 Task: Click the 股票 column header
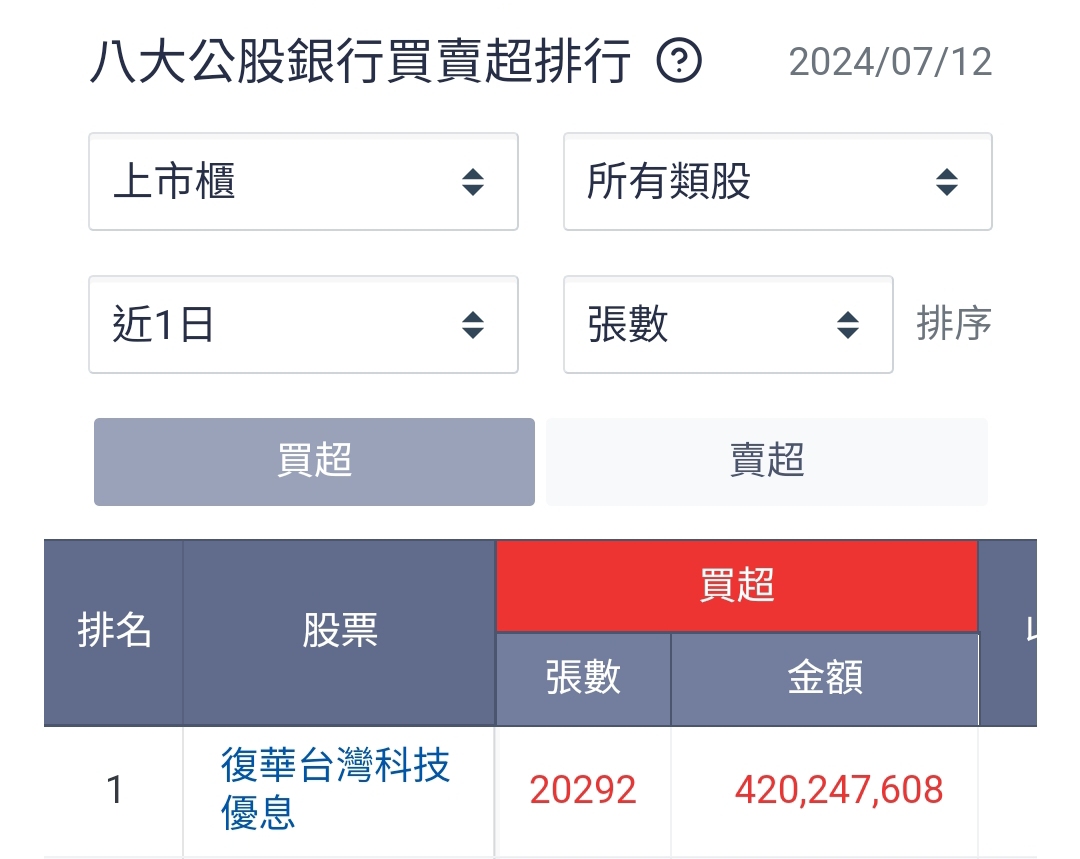pyautogui.click(x=340, y=632)
